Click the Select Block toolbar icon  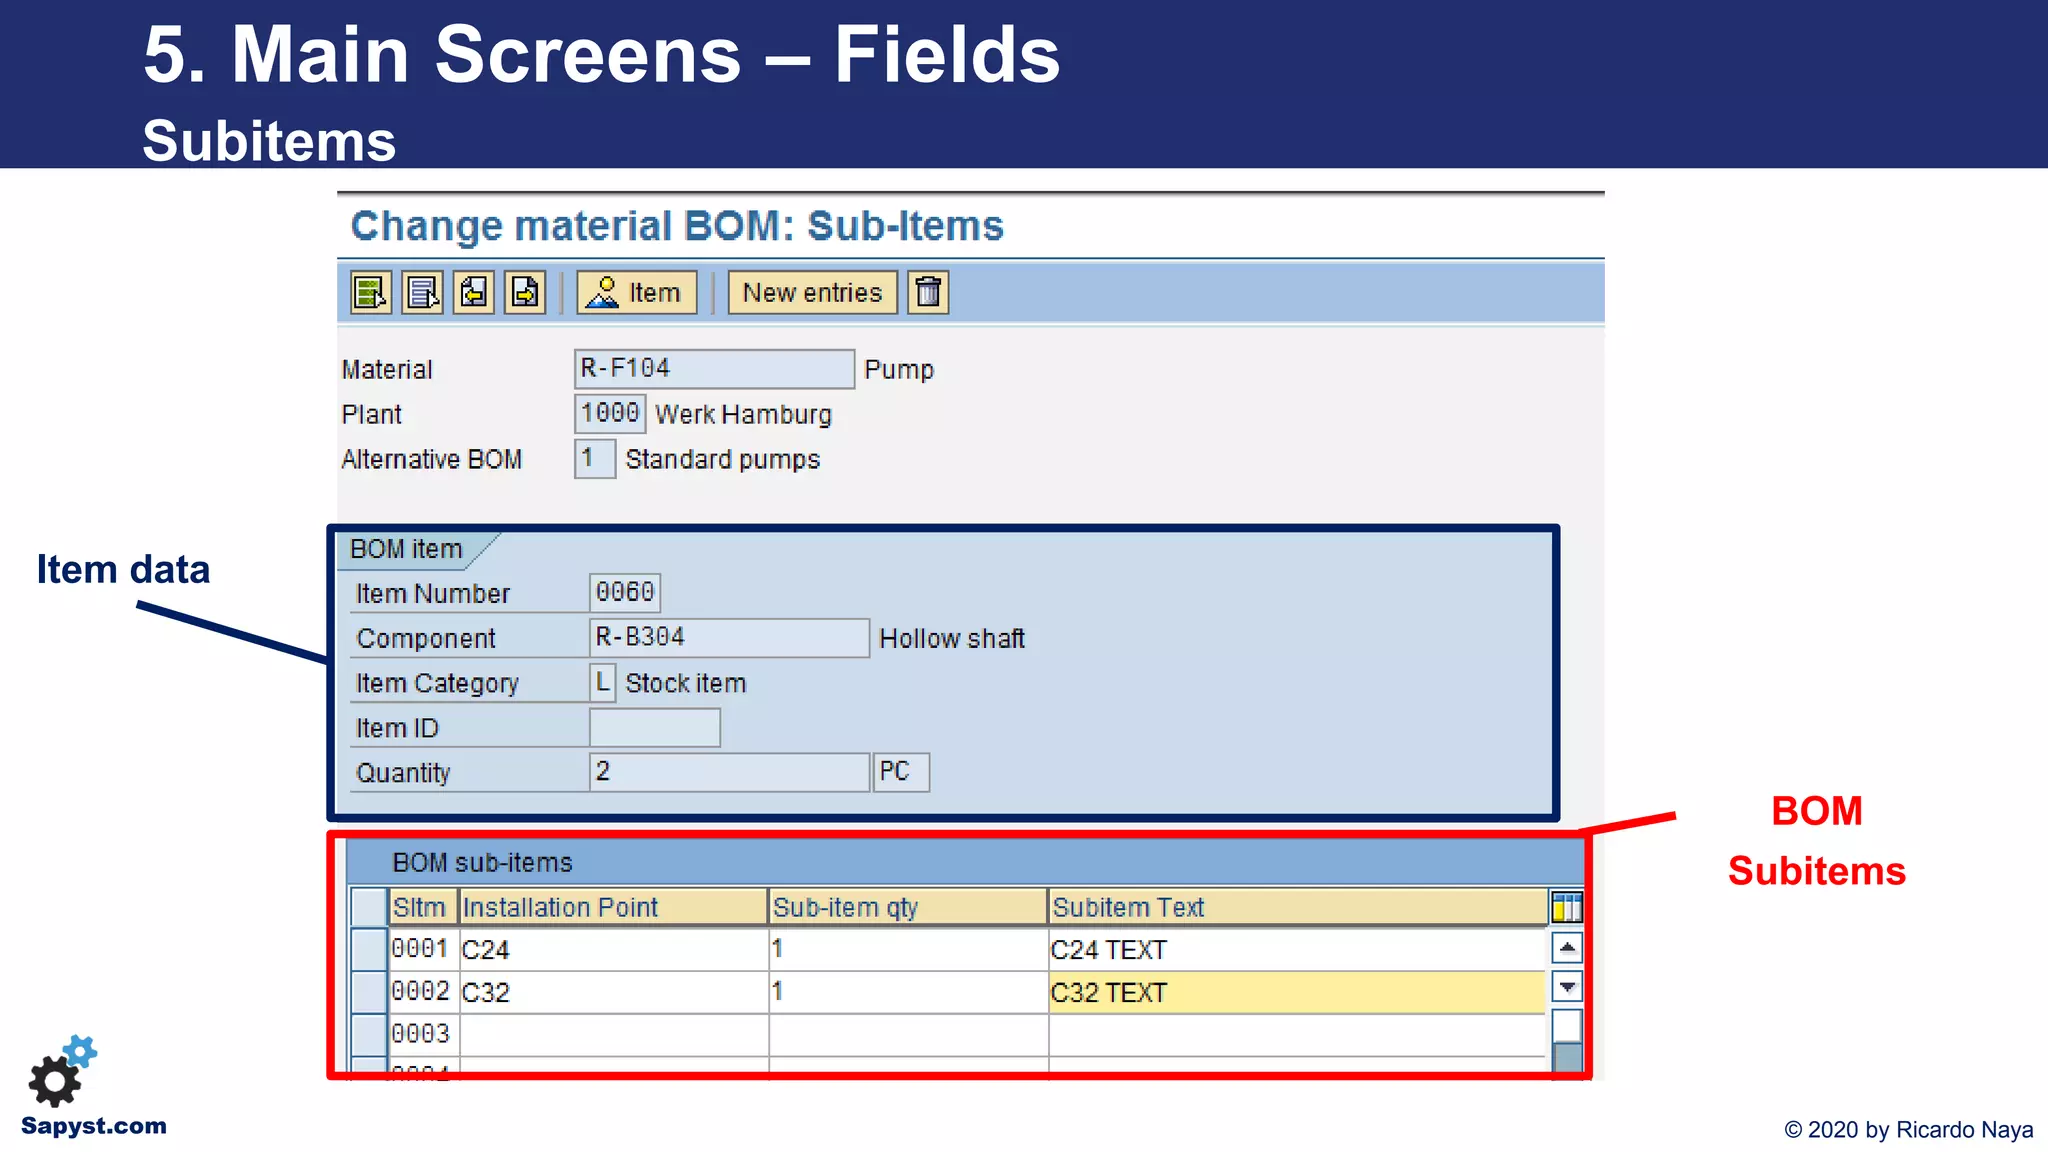point(422,293)
